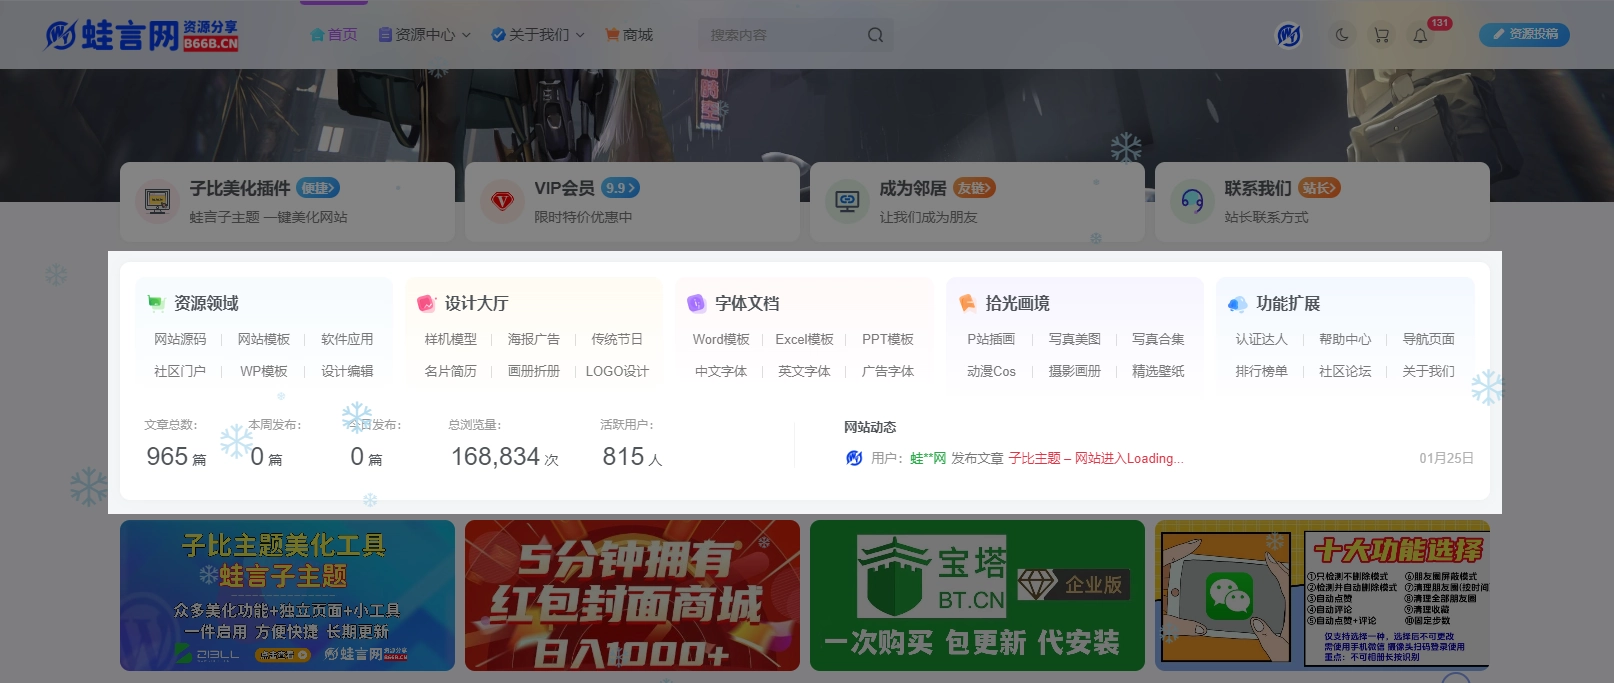The image size is (1614, 683).
Task: Open the 排行榜单 link
Action: (1262, 371)
